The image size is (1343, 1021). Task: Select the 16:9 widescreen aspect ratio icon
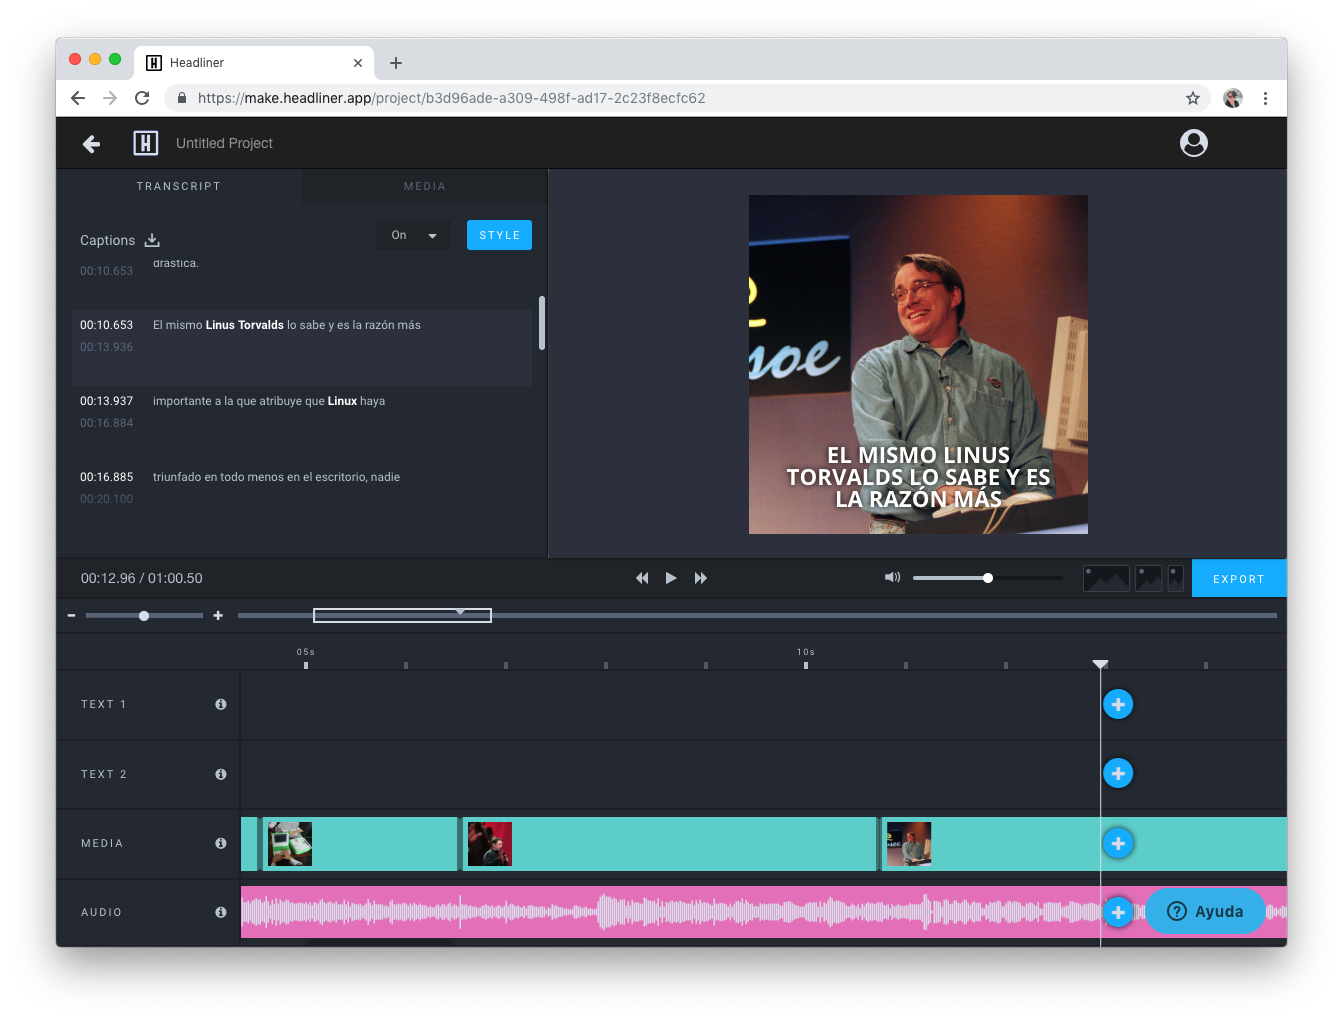click(1106, 578)
